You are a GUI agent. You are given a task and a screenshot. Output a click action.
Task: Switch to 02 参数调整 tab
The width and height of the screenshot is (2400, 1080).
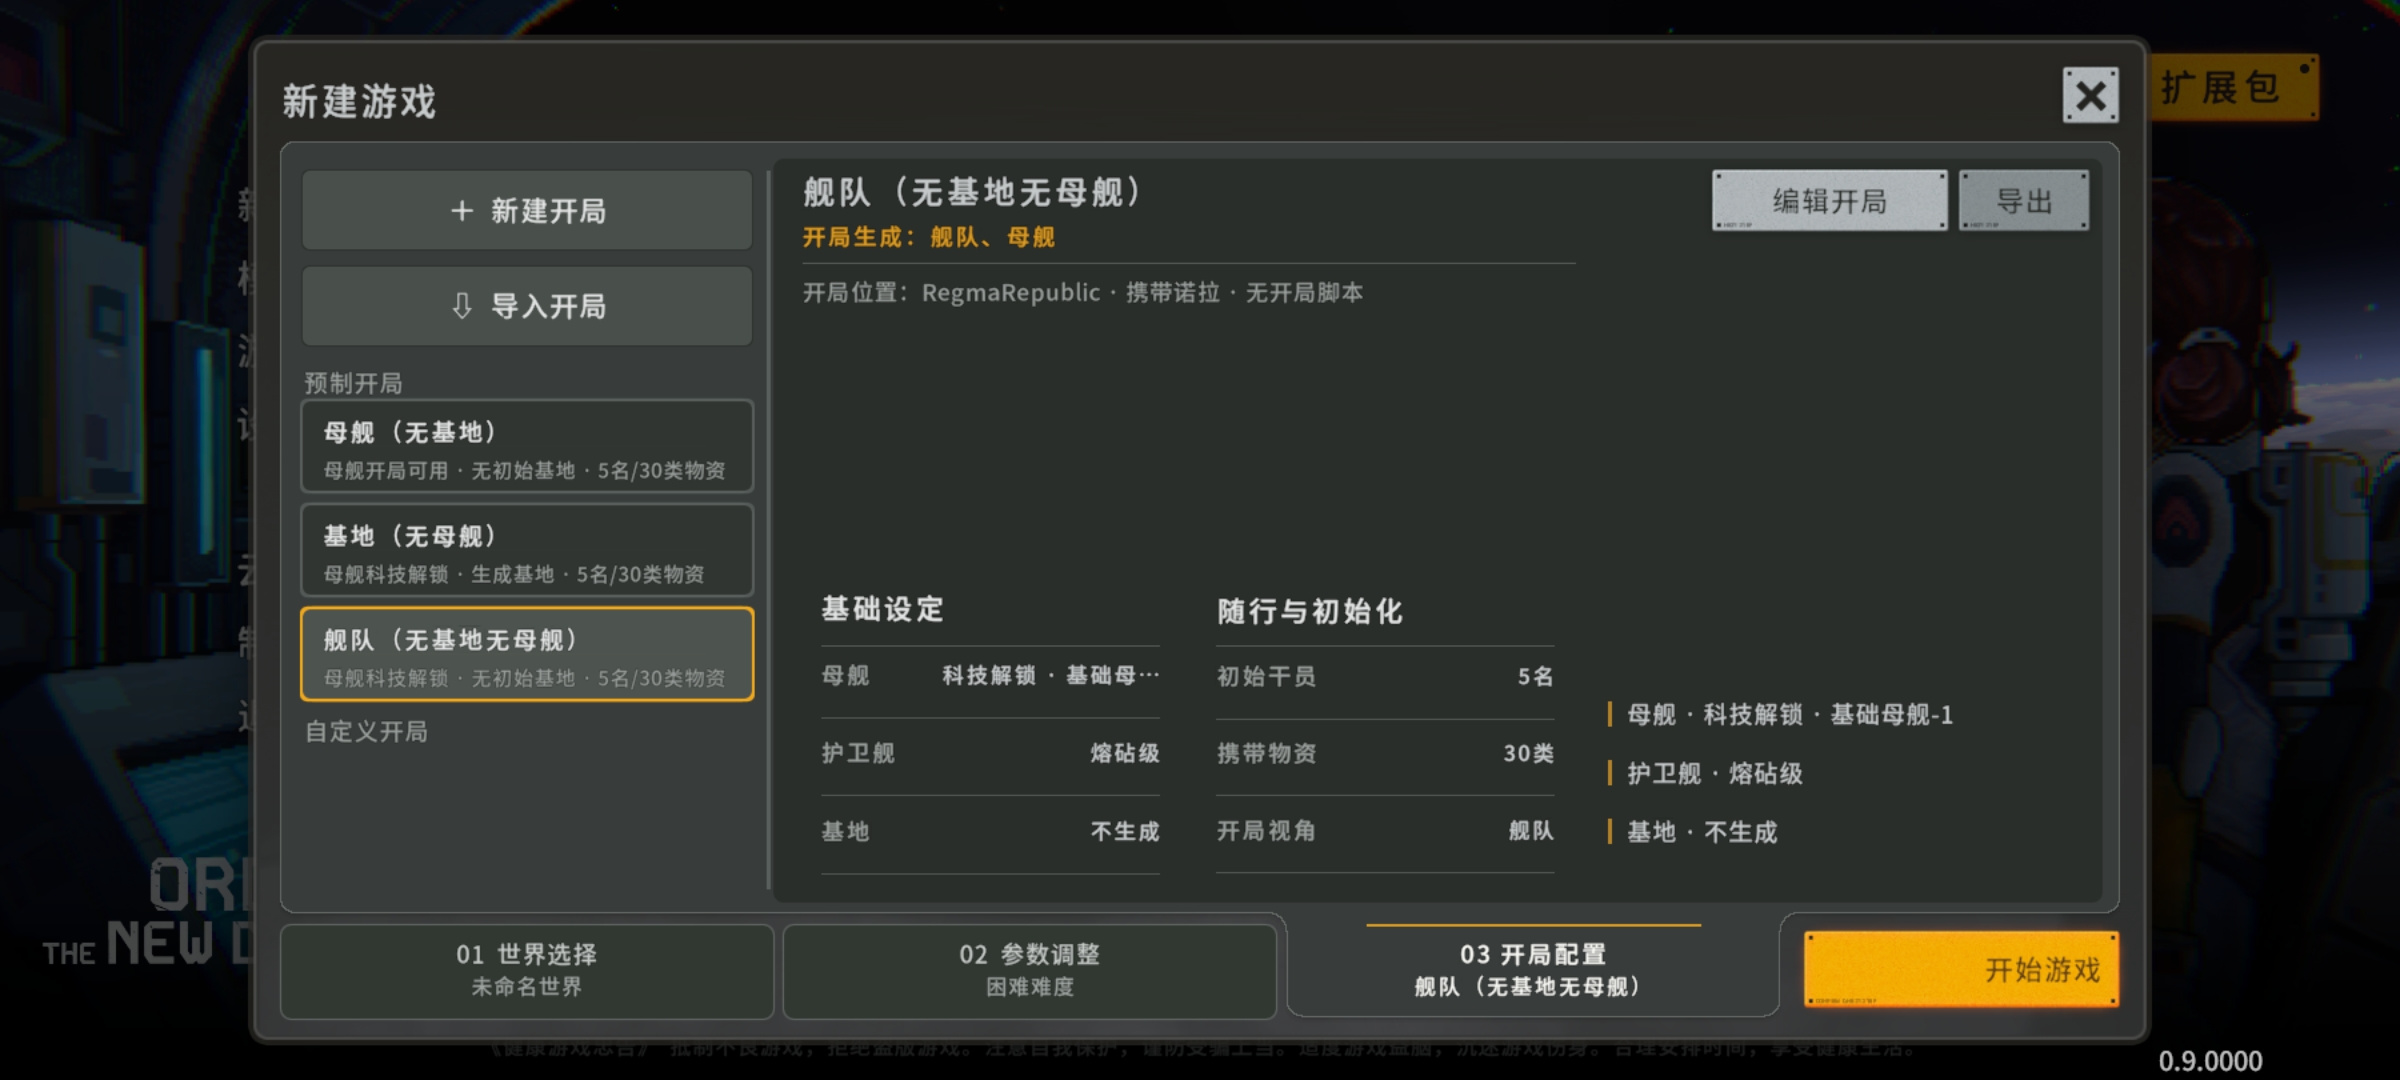(x=1030, y=970)
